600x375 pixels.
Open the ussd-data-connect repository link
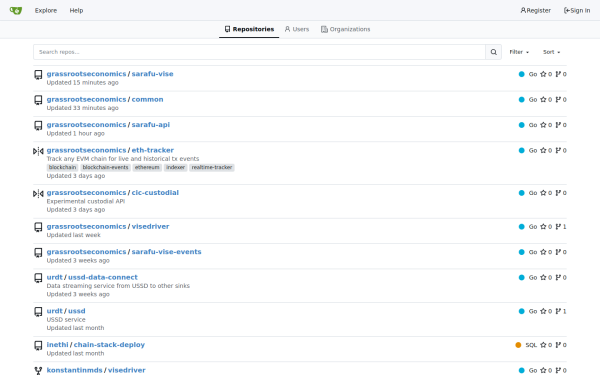[x=103, y=277]
